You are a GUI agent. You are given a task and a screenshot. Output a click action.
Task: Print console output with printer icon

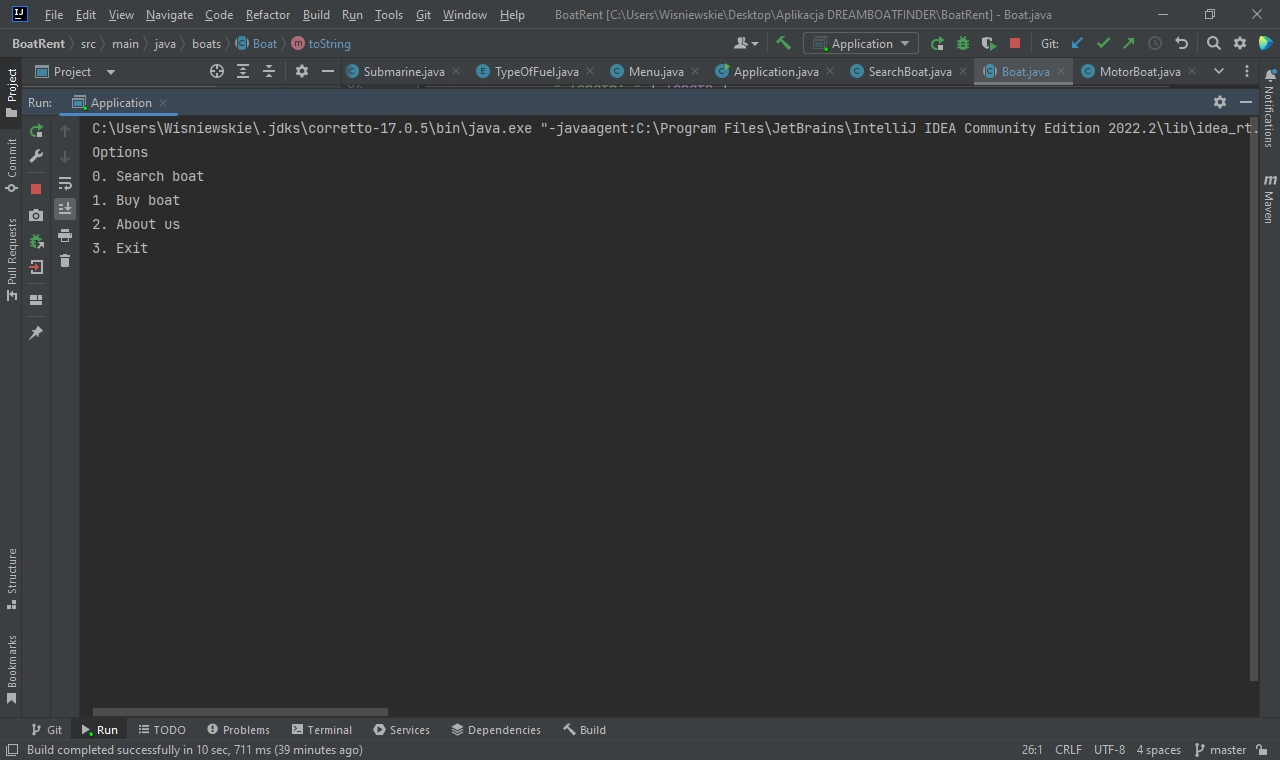(x=65, y=235)
